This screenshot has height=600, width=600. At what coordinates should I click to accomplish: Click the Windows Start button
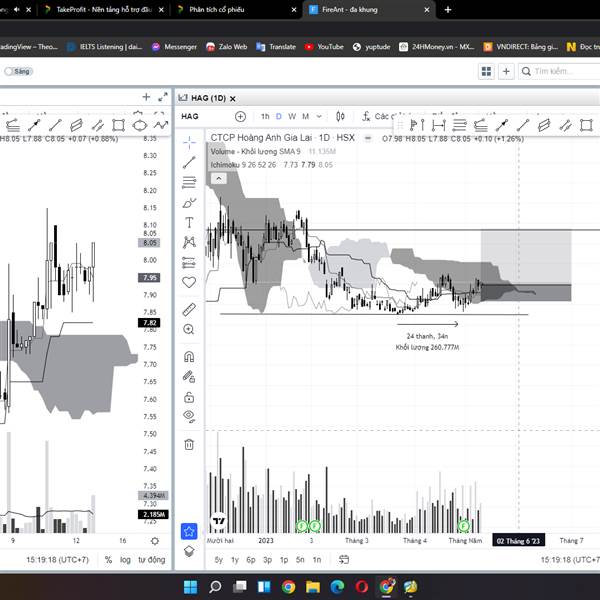[x=190, y=586]
